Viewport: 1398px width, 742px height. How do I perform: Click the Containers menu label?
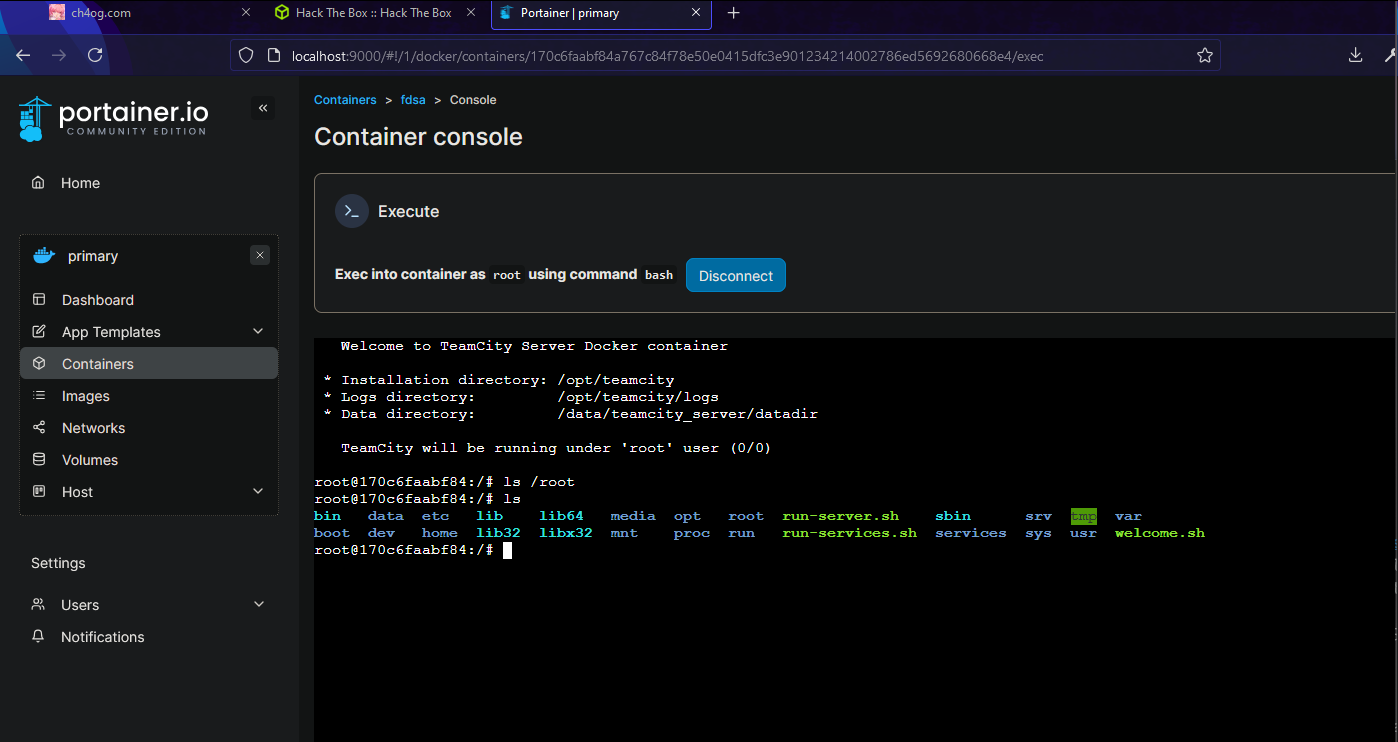point(98,364)
